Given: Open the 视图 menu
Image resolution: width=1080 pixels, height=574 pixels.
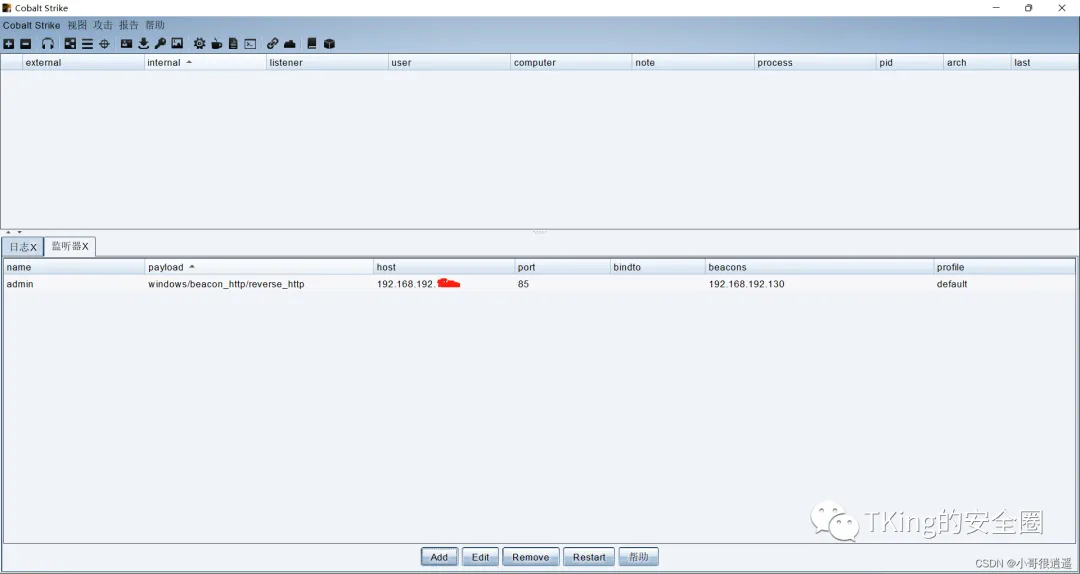Looking at the screenshot, I should [x=77, y=25].
